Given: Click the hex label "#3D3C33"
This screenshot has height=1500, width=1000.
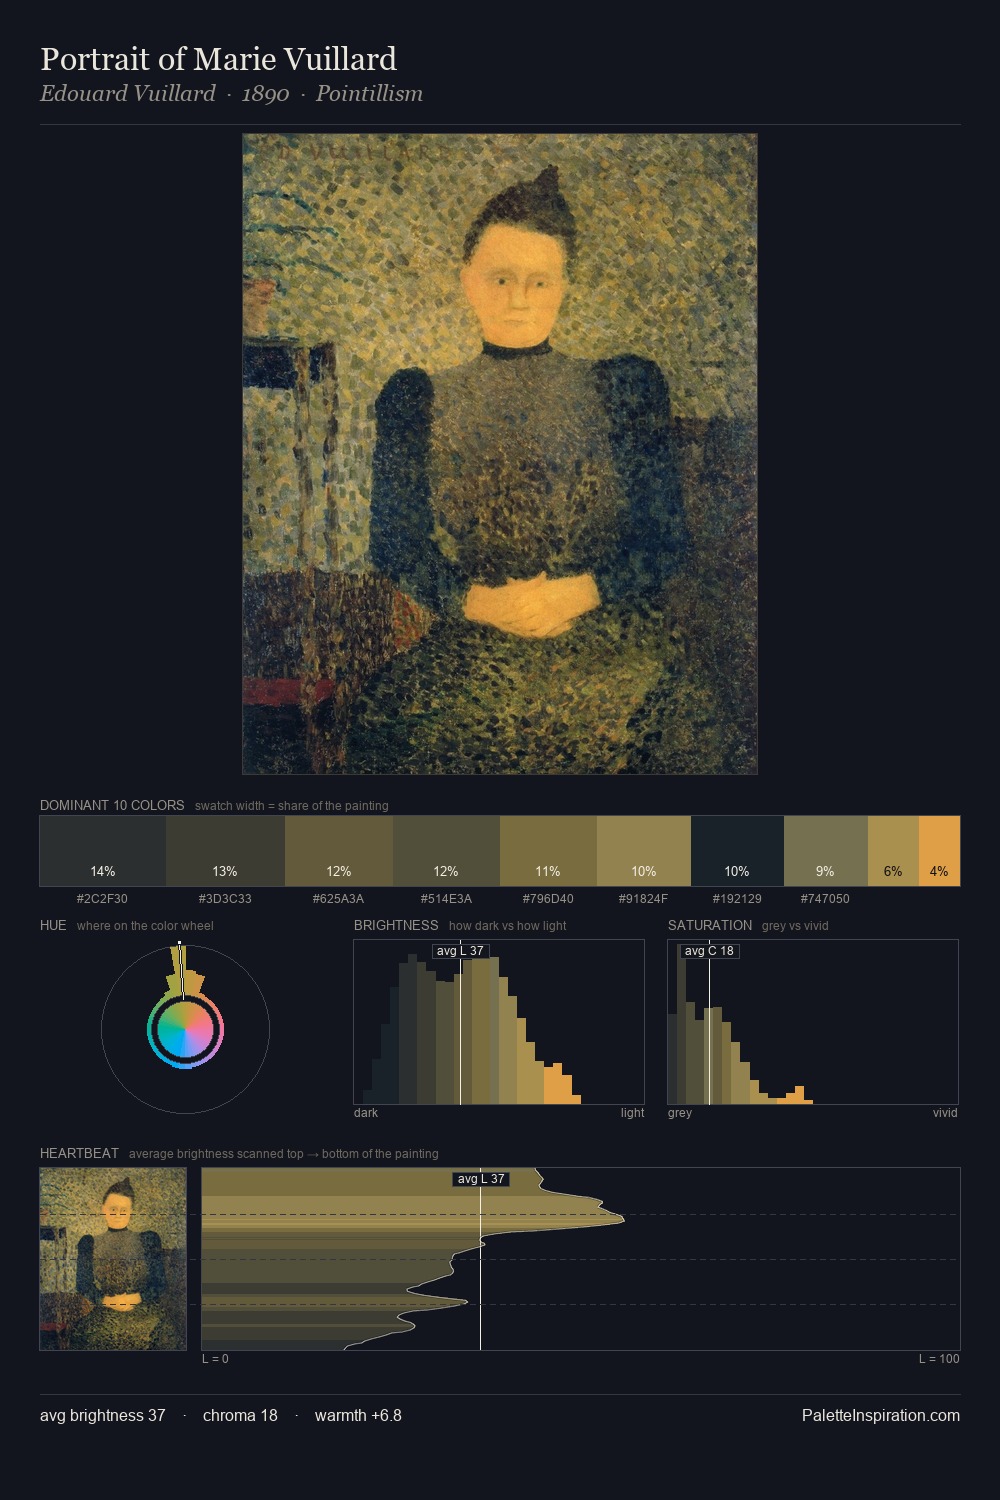Looking at the screenshot, I should (x=225, y=898).
